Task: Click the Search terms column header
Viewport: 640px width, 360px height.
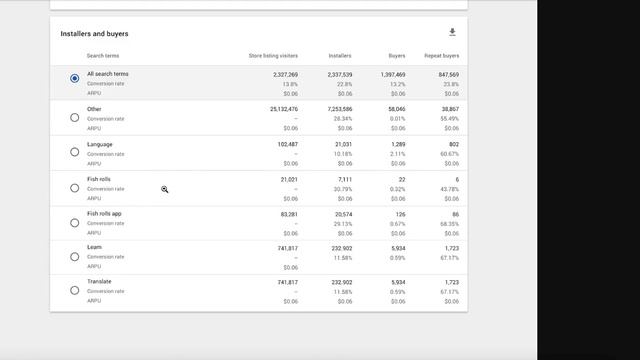Action: 103,56
